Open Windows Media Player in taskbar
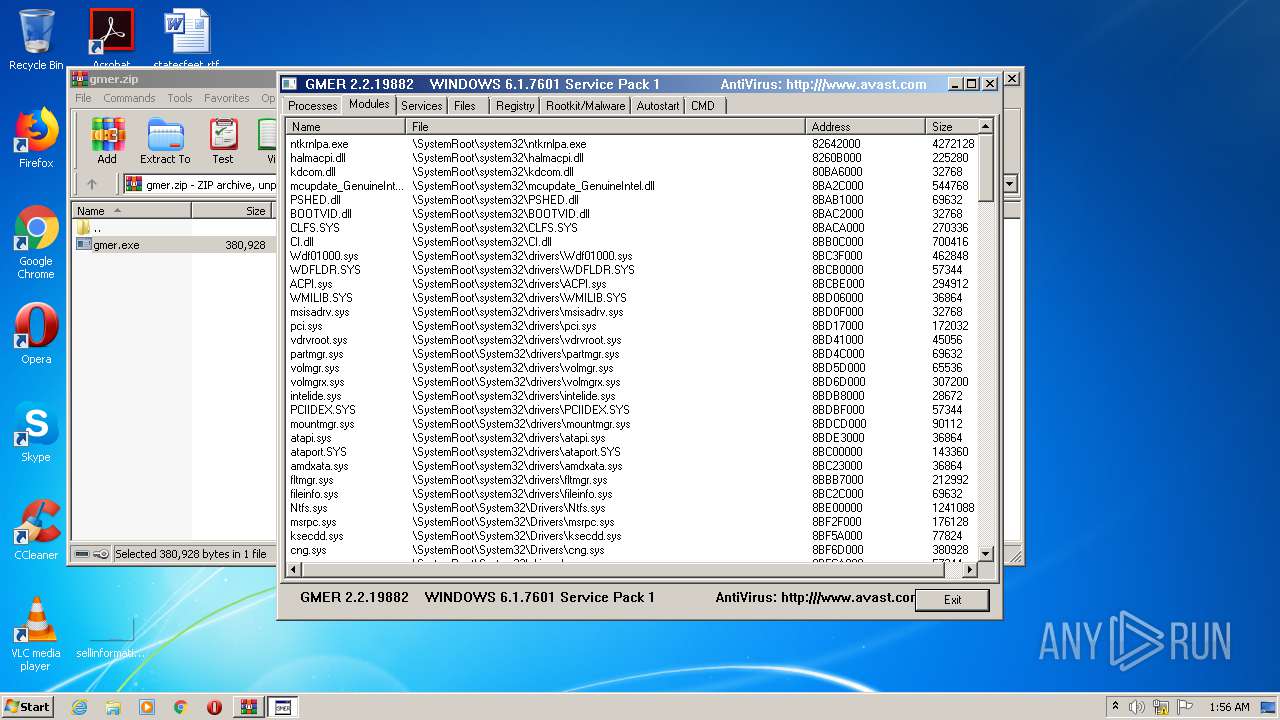The width and height of the screenshot is (1280, 720). click(147, 707)
